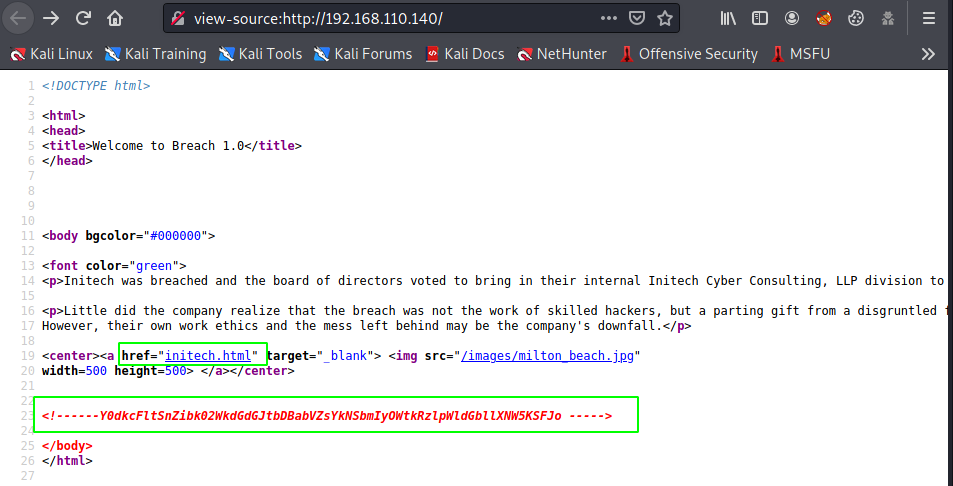Reload the current page

[84, 18]
